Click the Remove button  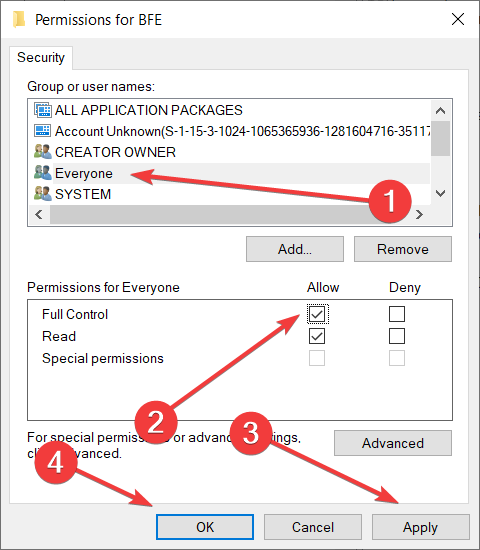point(403,249)
